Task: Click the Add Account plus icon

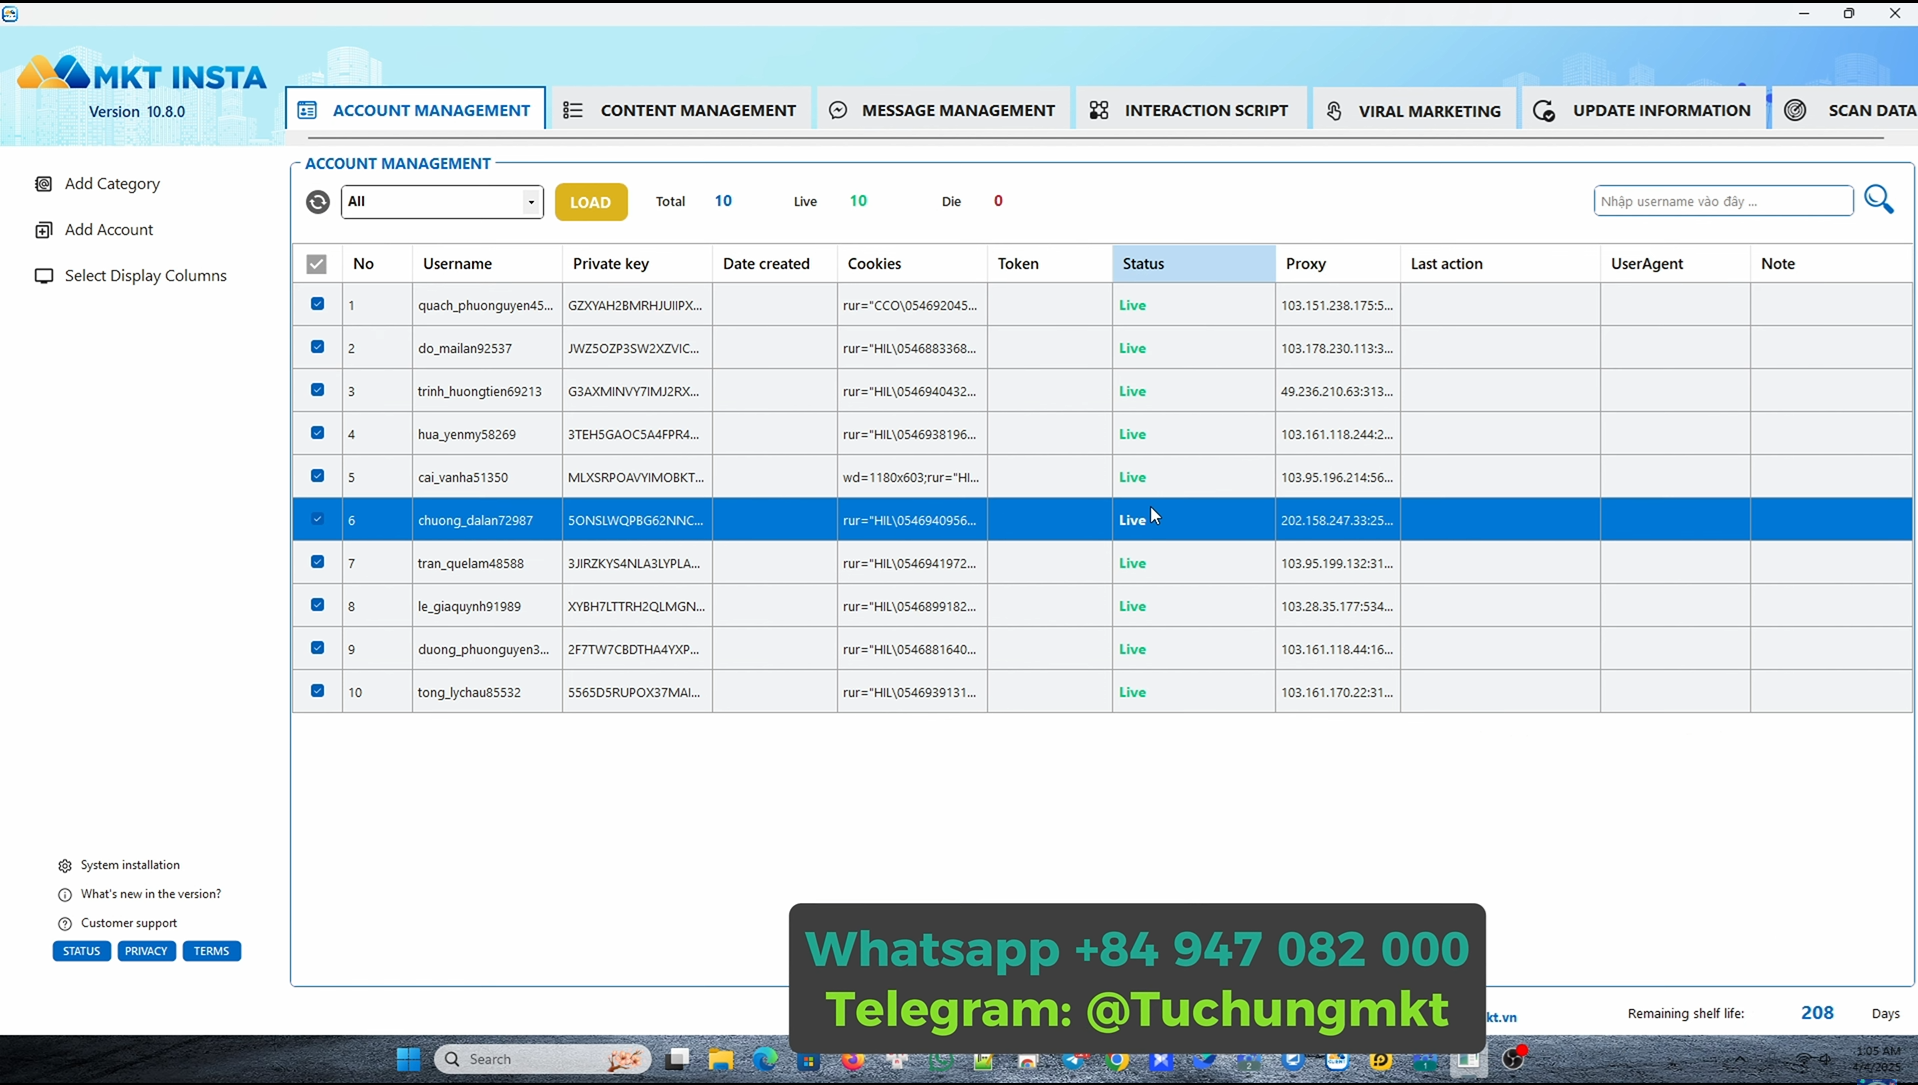Action: click(44, 230)
